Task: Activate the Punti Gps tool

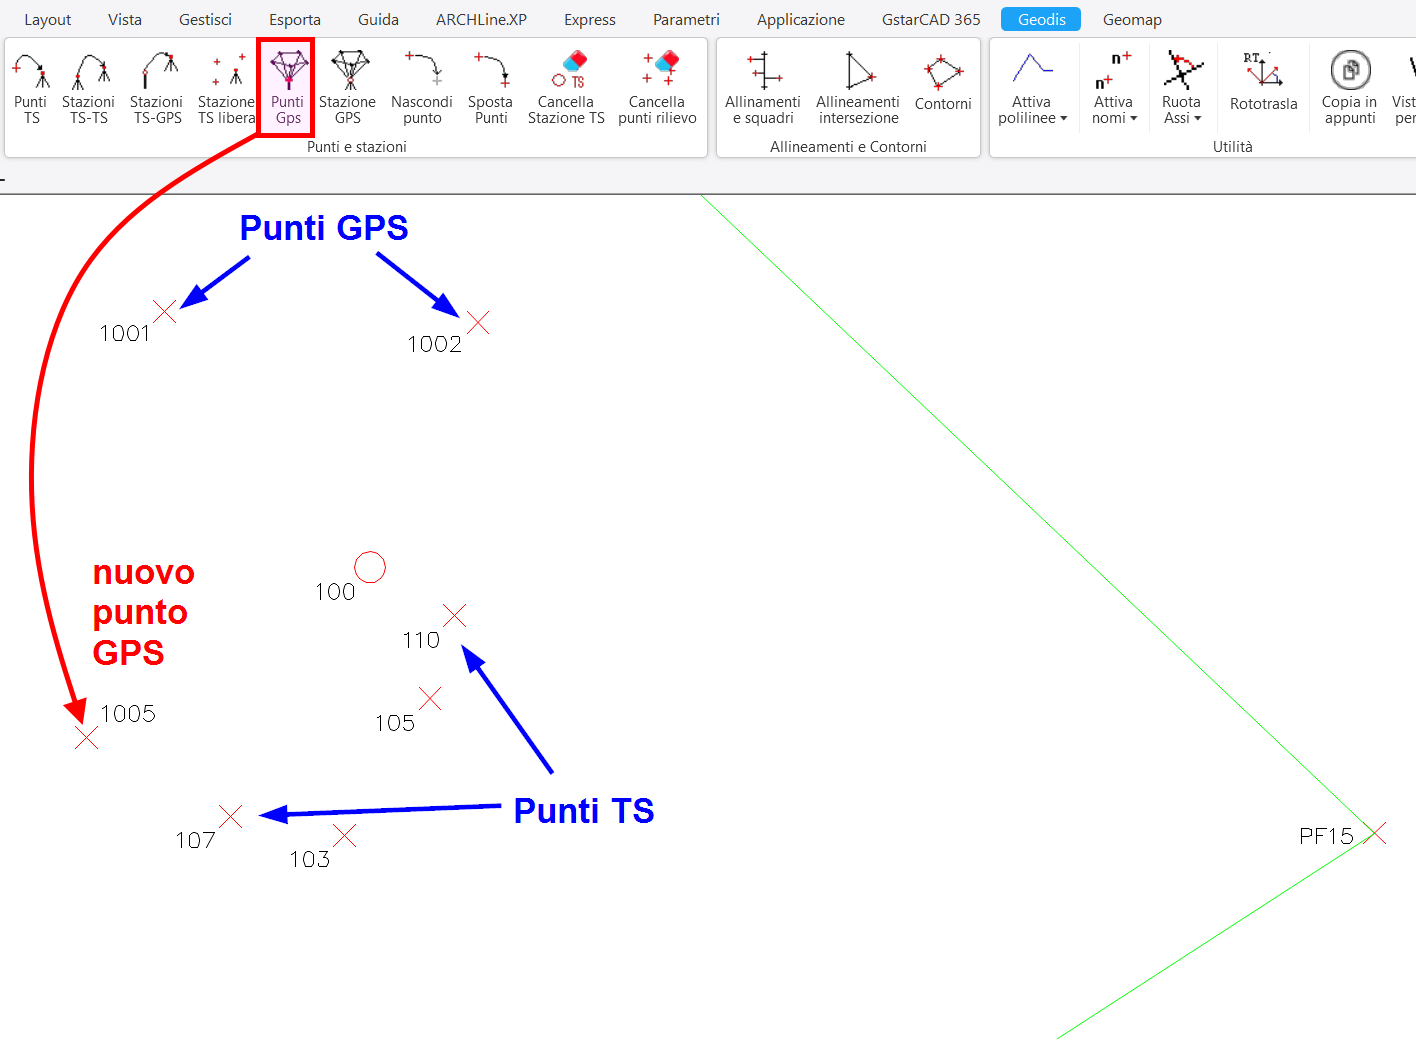Action: (x=287, y=88)
